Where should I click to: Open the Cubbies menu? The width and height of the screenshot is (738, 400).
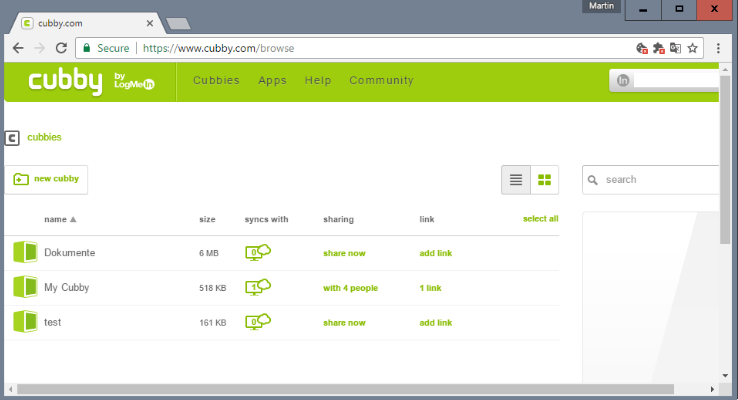216,80
